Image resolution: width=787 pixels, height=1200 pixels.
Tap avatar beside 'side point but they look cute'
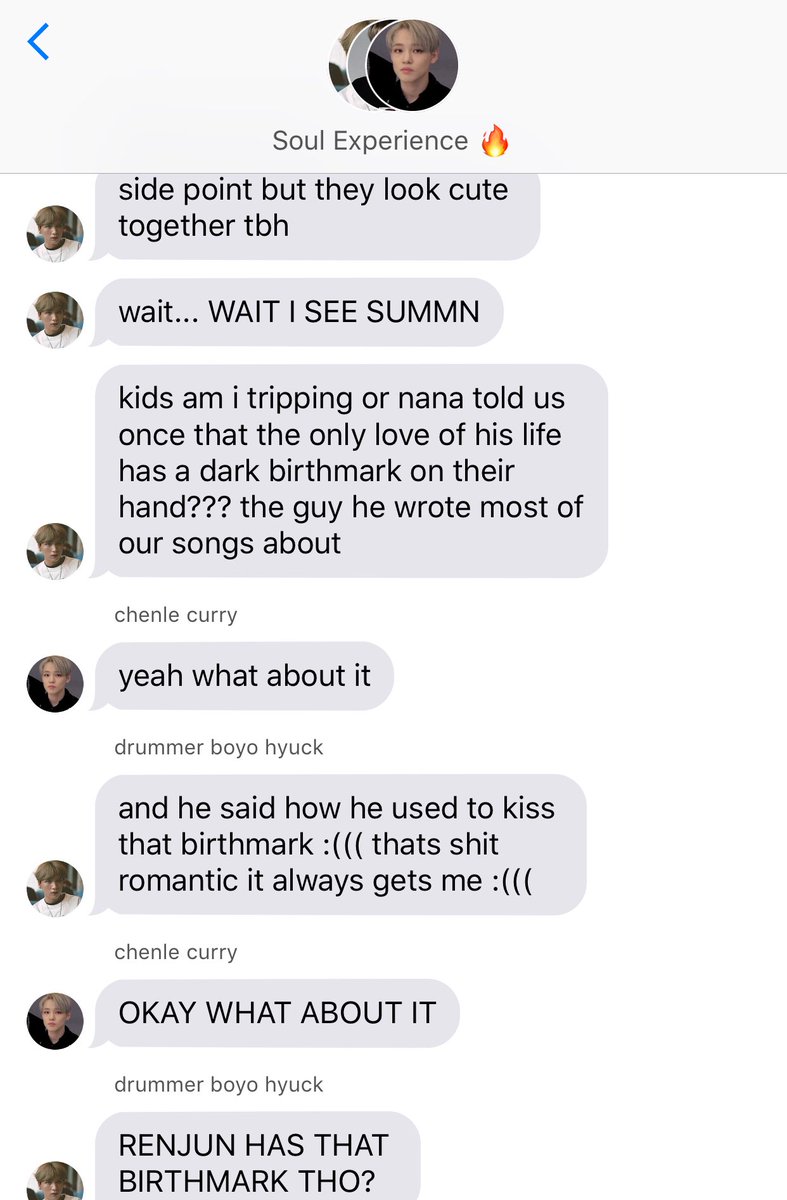click(x=55, y=234)
